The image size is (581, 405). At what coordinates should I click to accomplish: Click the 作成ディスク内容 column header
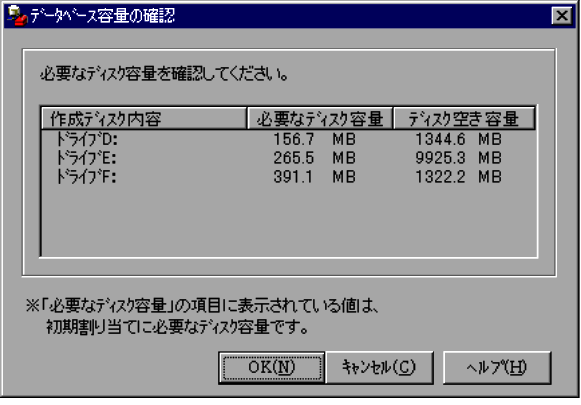[x=144, y=119]
